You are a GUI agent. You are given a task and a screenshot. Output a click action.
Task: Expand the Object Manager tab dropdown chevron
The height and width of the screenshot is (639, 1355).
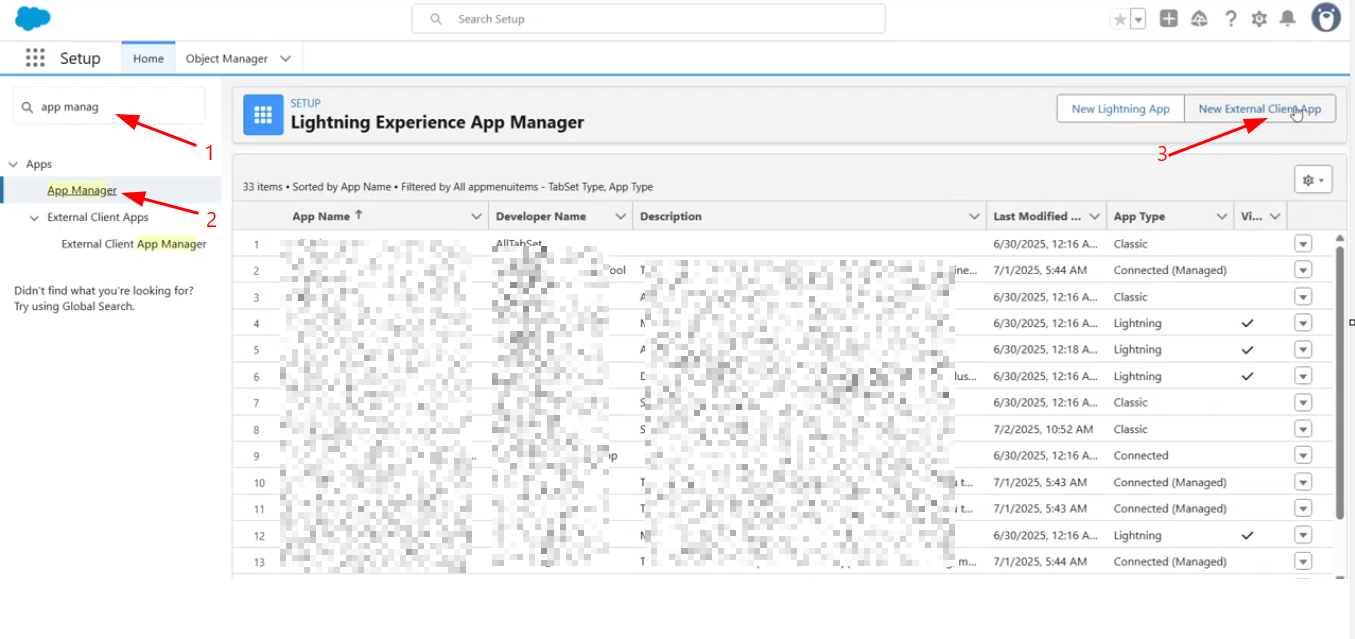[x=286, y=59]
